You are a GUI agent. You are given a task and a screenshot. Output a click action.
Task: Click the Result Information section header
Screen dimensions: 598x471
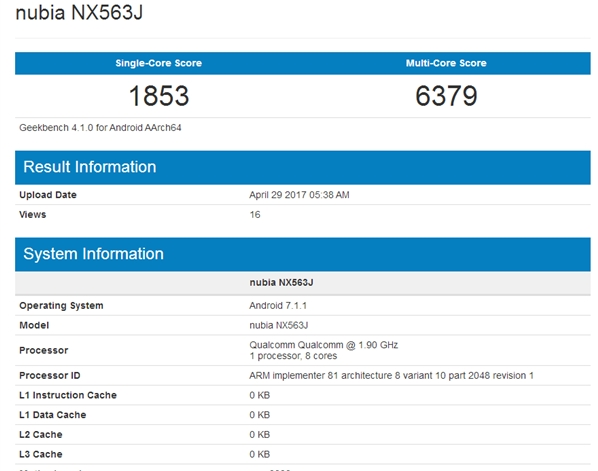point(303,167)
